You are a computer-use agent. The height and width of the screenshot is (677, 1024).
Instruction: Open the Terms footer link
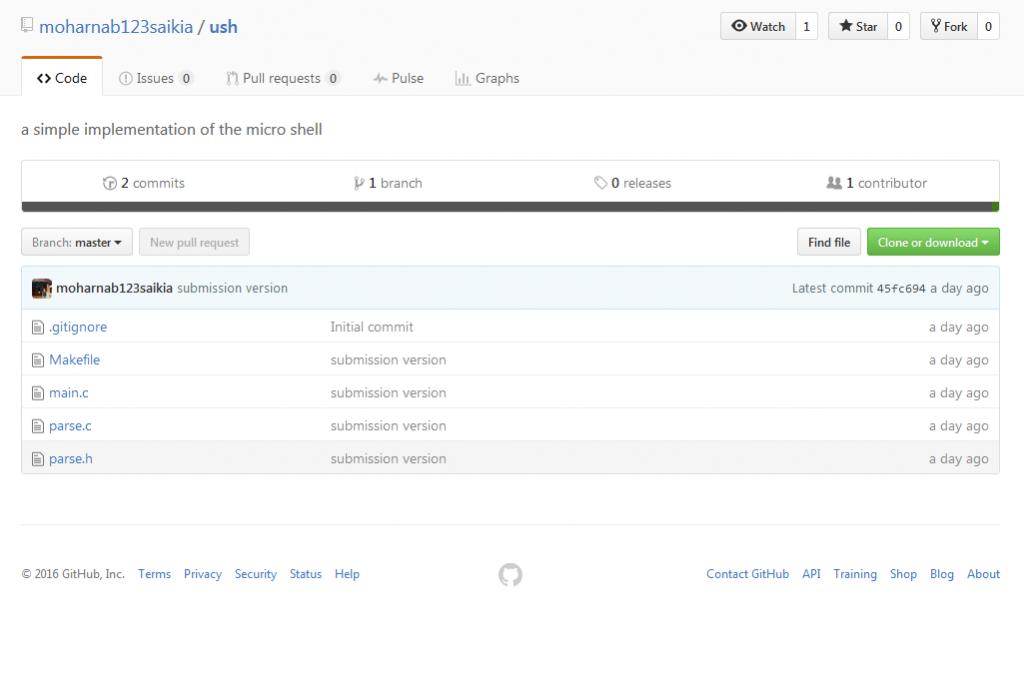pyautogui.click(x=154, y=574)
